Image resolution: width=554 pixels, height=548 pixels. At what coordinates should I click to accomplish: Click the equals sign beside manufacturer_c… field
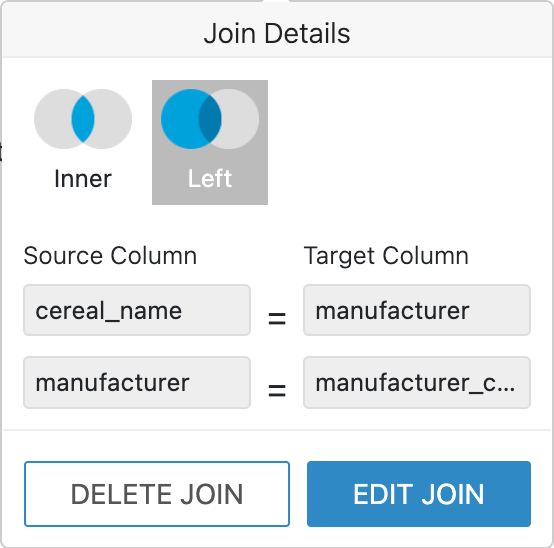click(x=277, y=391)
